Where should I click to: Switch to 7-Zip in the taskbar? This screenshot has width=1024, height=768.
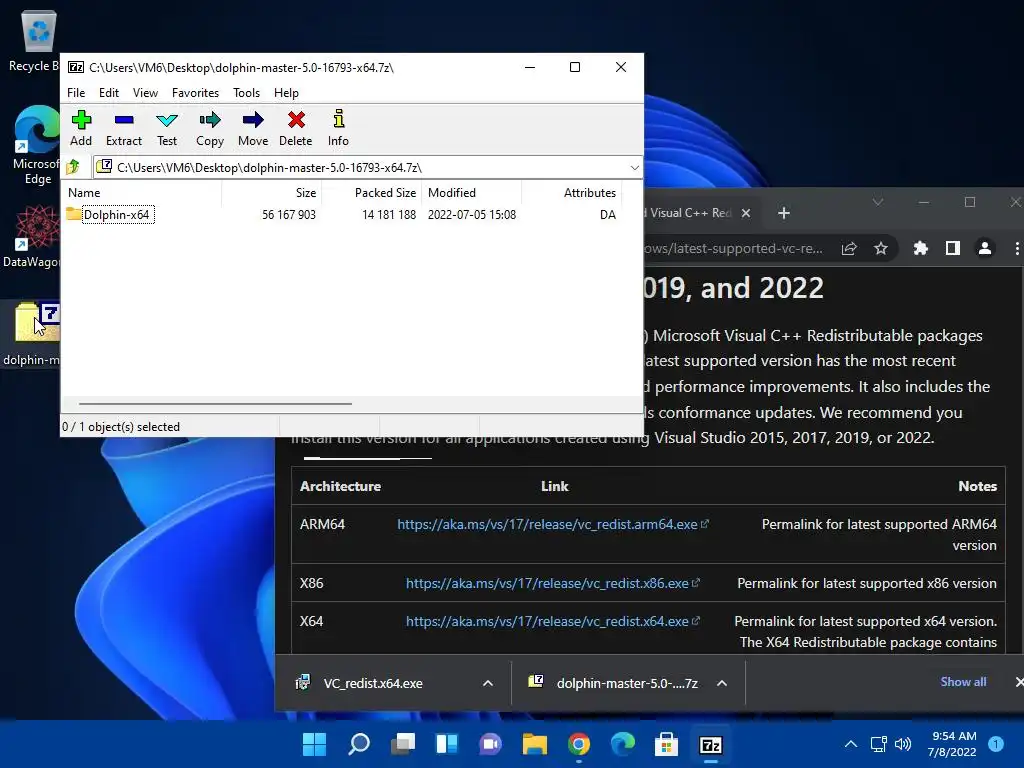tap(711, 744)
